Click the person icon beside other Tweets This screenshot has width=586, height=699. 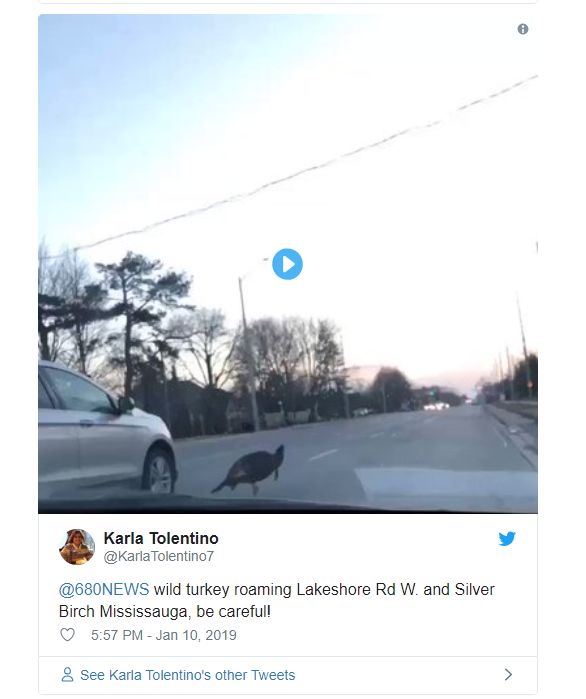[67, 674]
